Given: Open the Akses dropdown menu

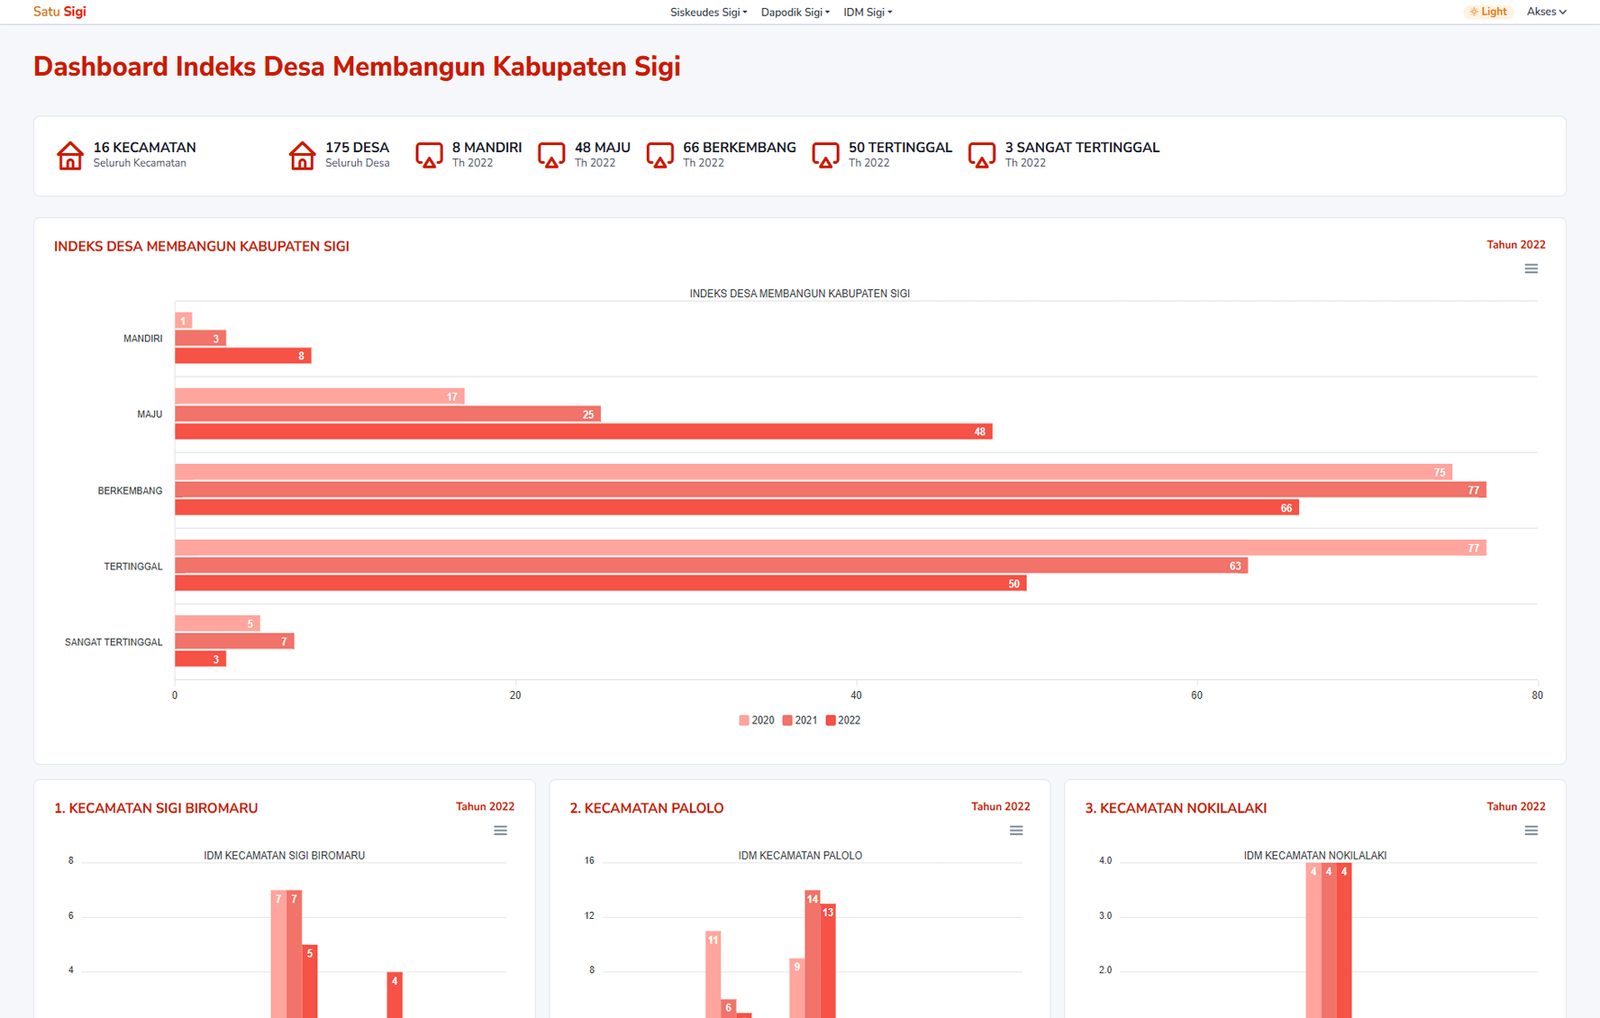Looking at the screenshot, I should pos(1546,12).
